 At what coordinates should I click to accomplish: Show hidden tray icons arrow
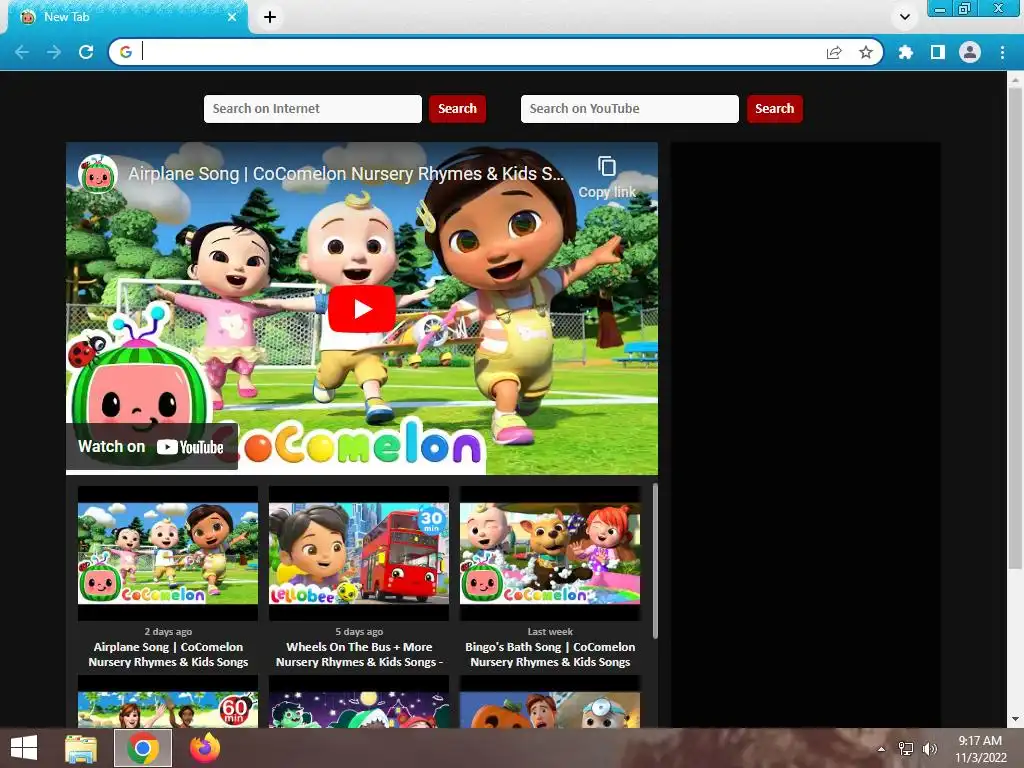tap(881, 749)
